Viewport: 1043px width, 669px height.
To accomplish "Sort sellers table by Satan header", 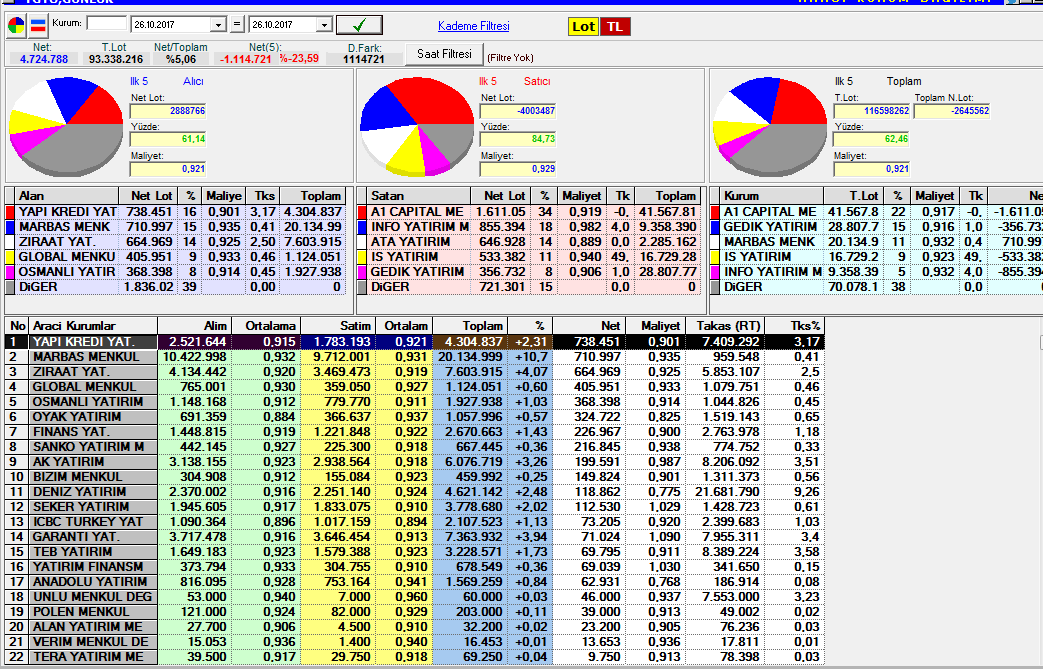I will (419, 196).
